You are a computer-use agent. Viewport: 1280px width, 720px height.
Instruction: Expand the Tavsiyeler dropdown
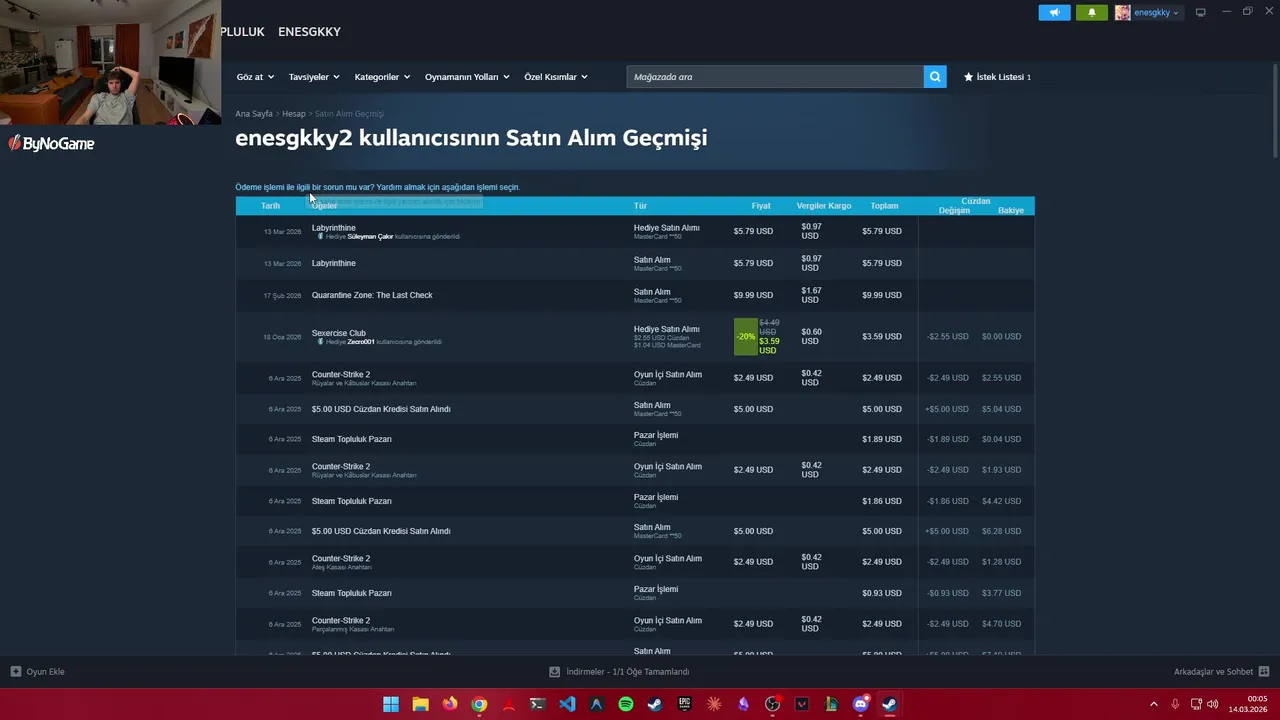[x=314, y=77]
